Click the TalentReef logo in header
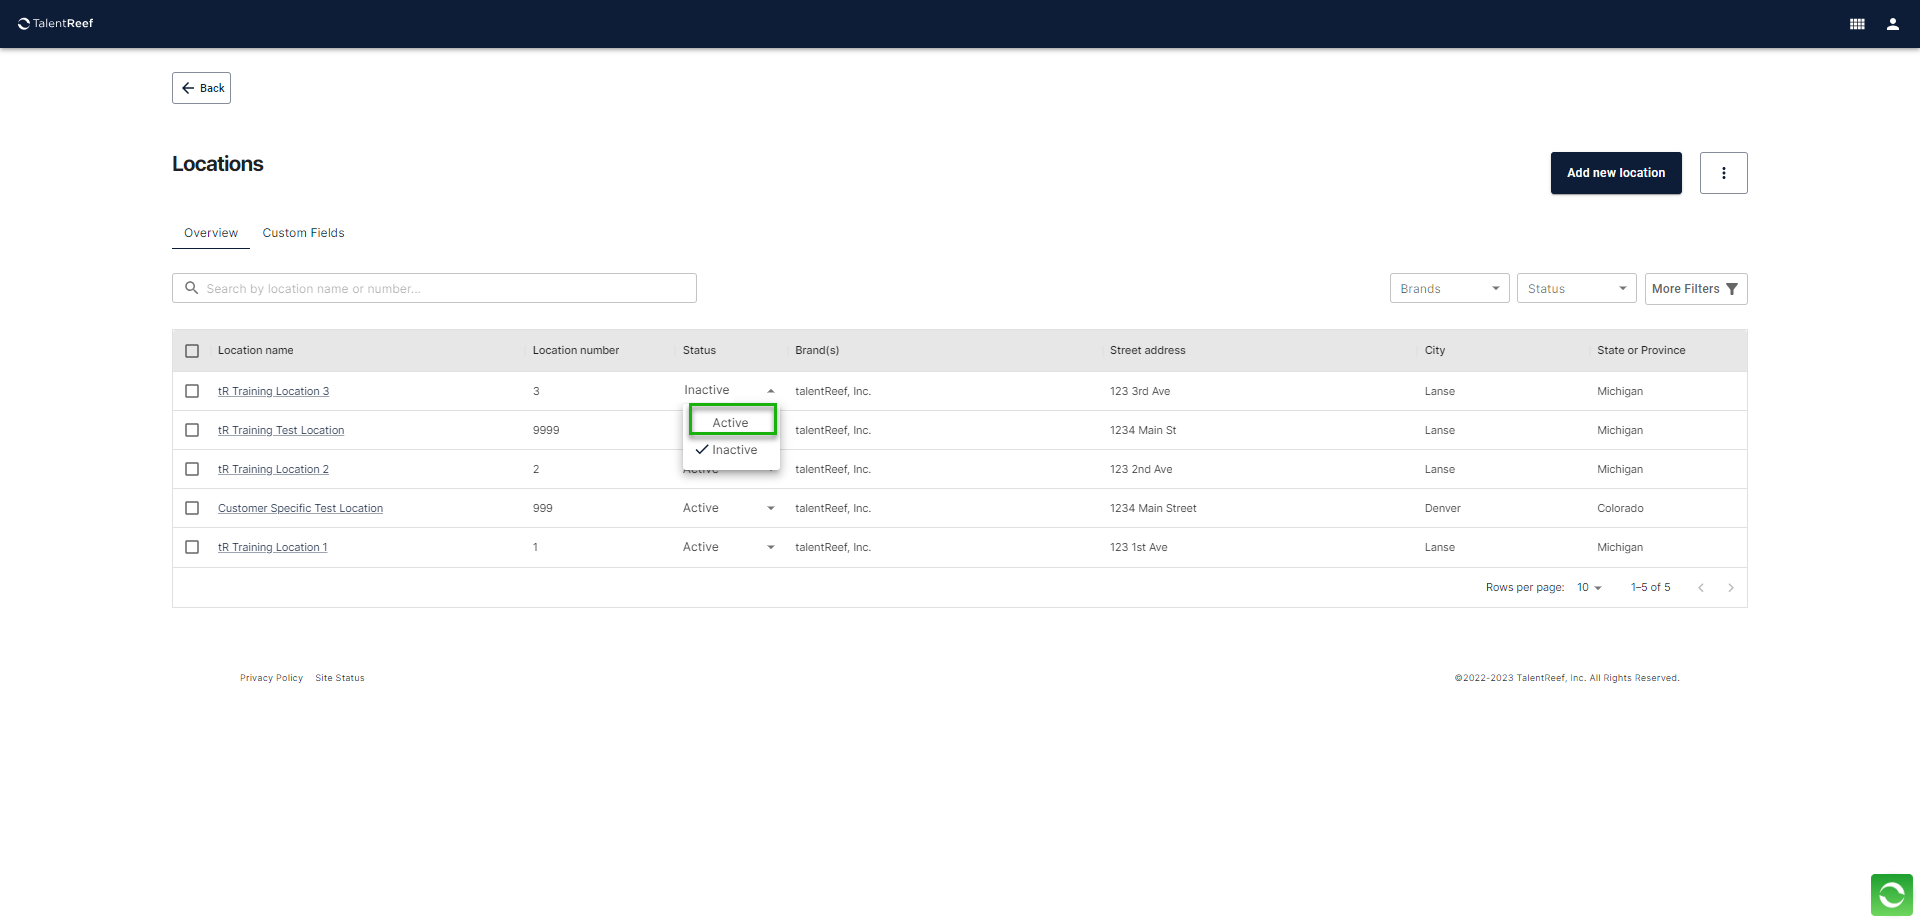This screenshot has width=1920, height=922. 56,24
